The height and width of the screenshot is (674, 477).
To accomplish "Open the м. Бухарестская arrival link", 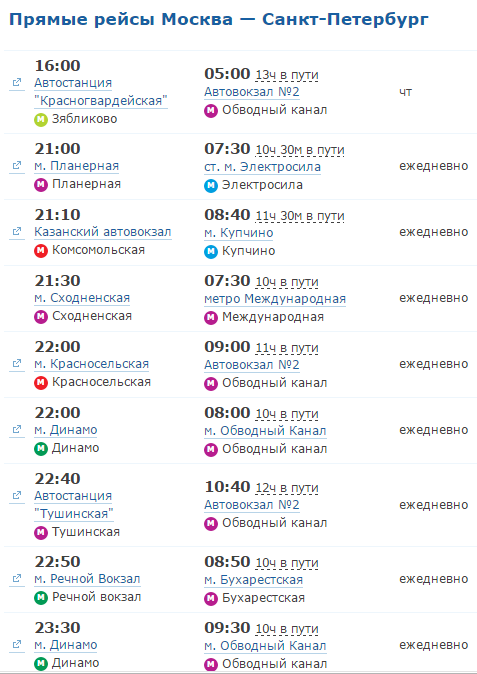I will 254,580.
